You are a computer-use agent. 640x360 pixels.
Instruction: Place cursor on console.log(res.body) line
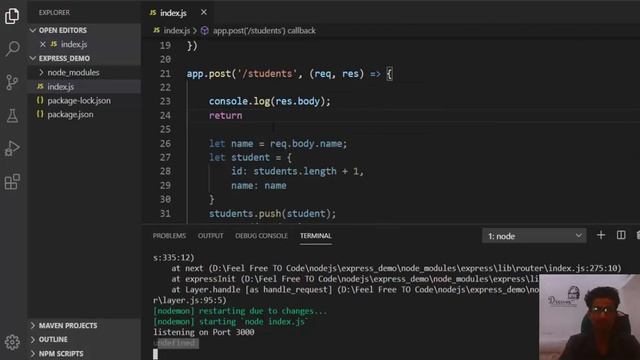[x=270, y=101]
